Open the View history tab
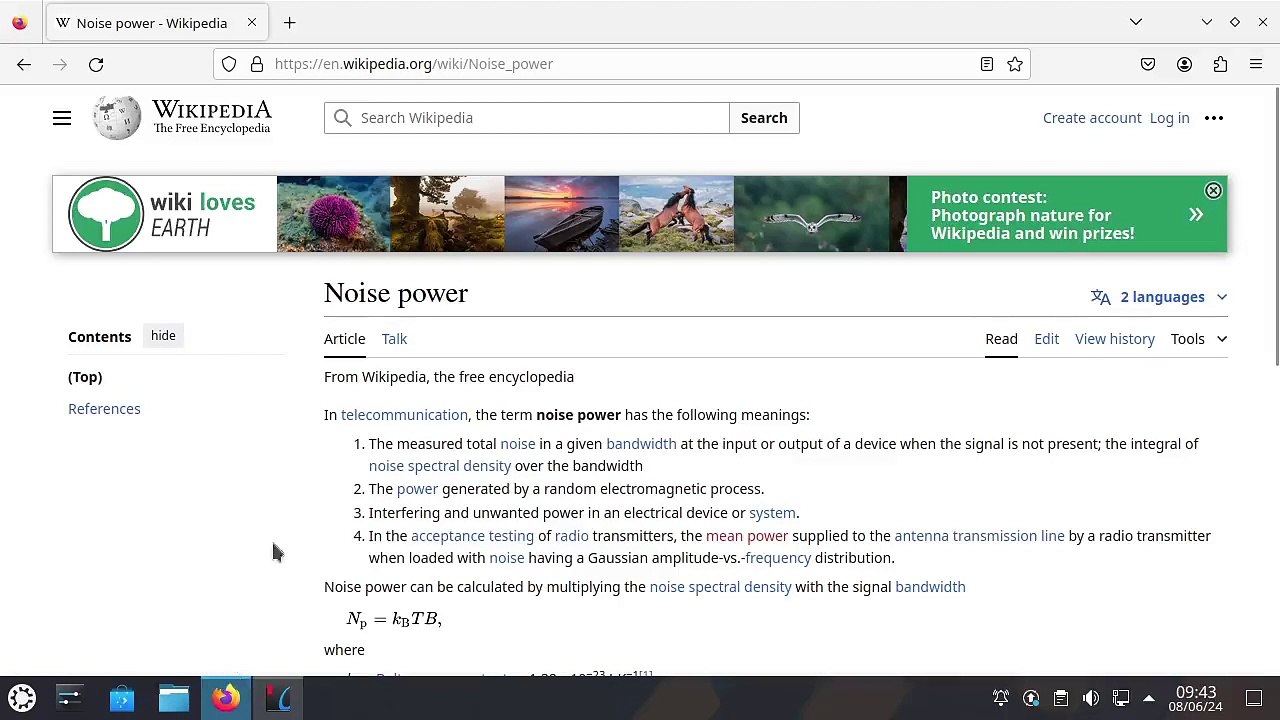 click(1115, 339)
